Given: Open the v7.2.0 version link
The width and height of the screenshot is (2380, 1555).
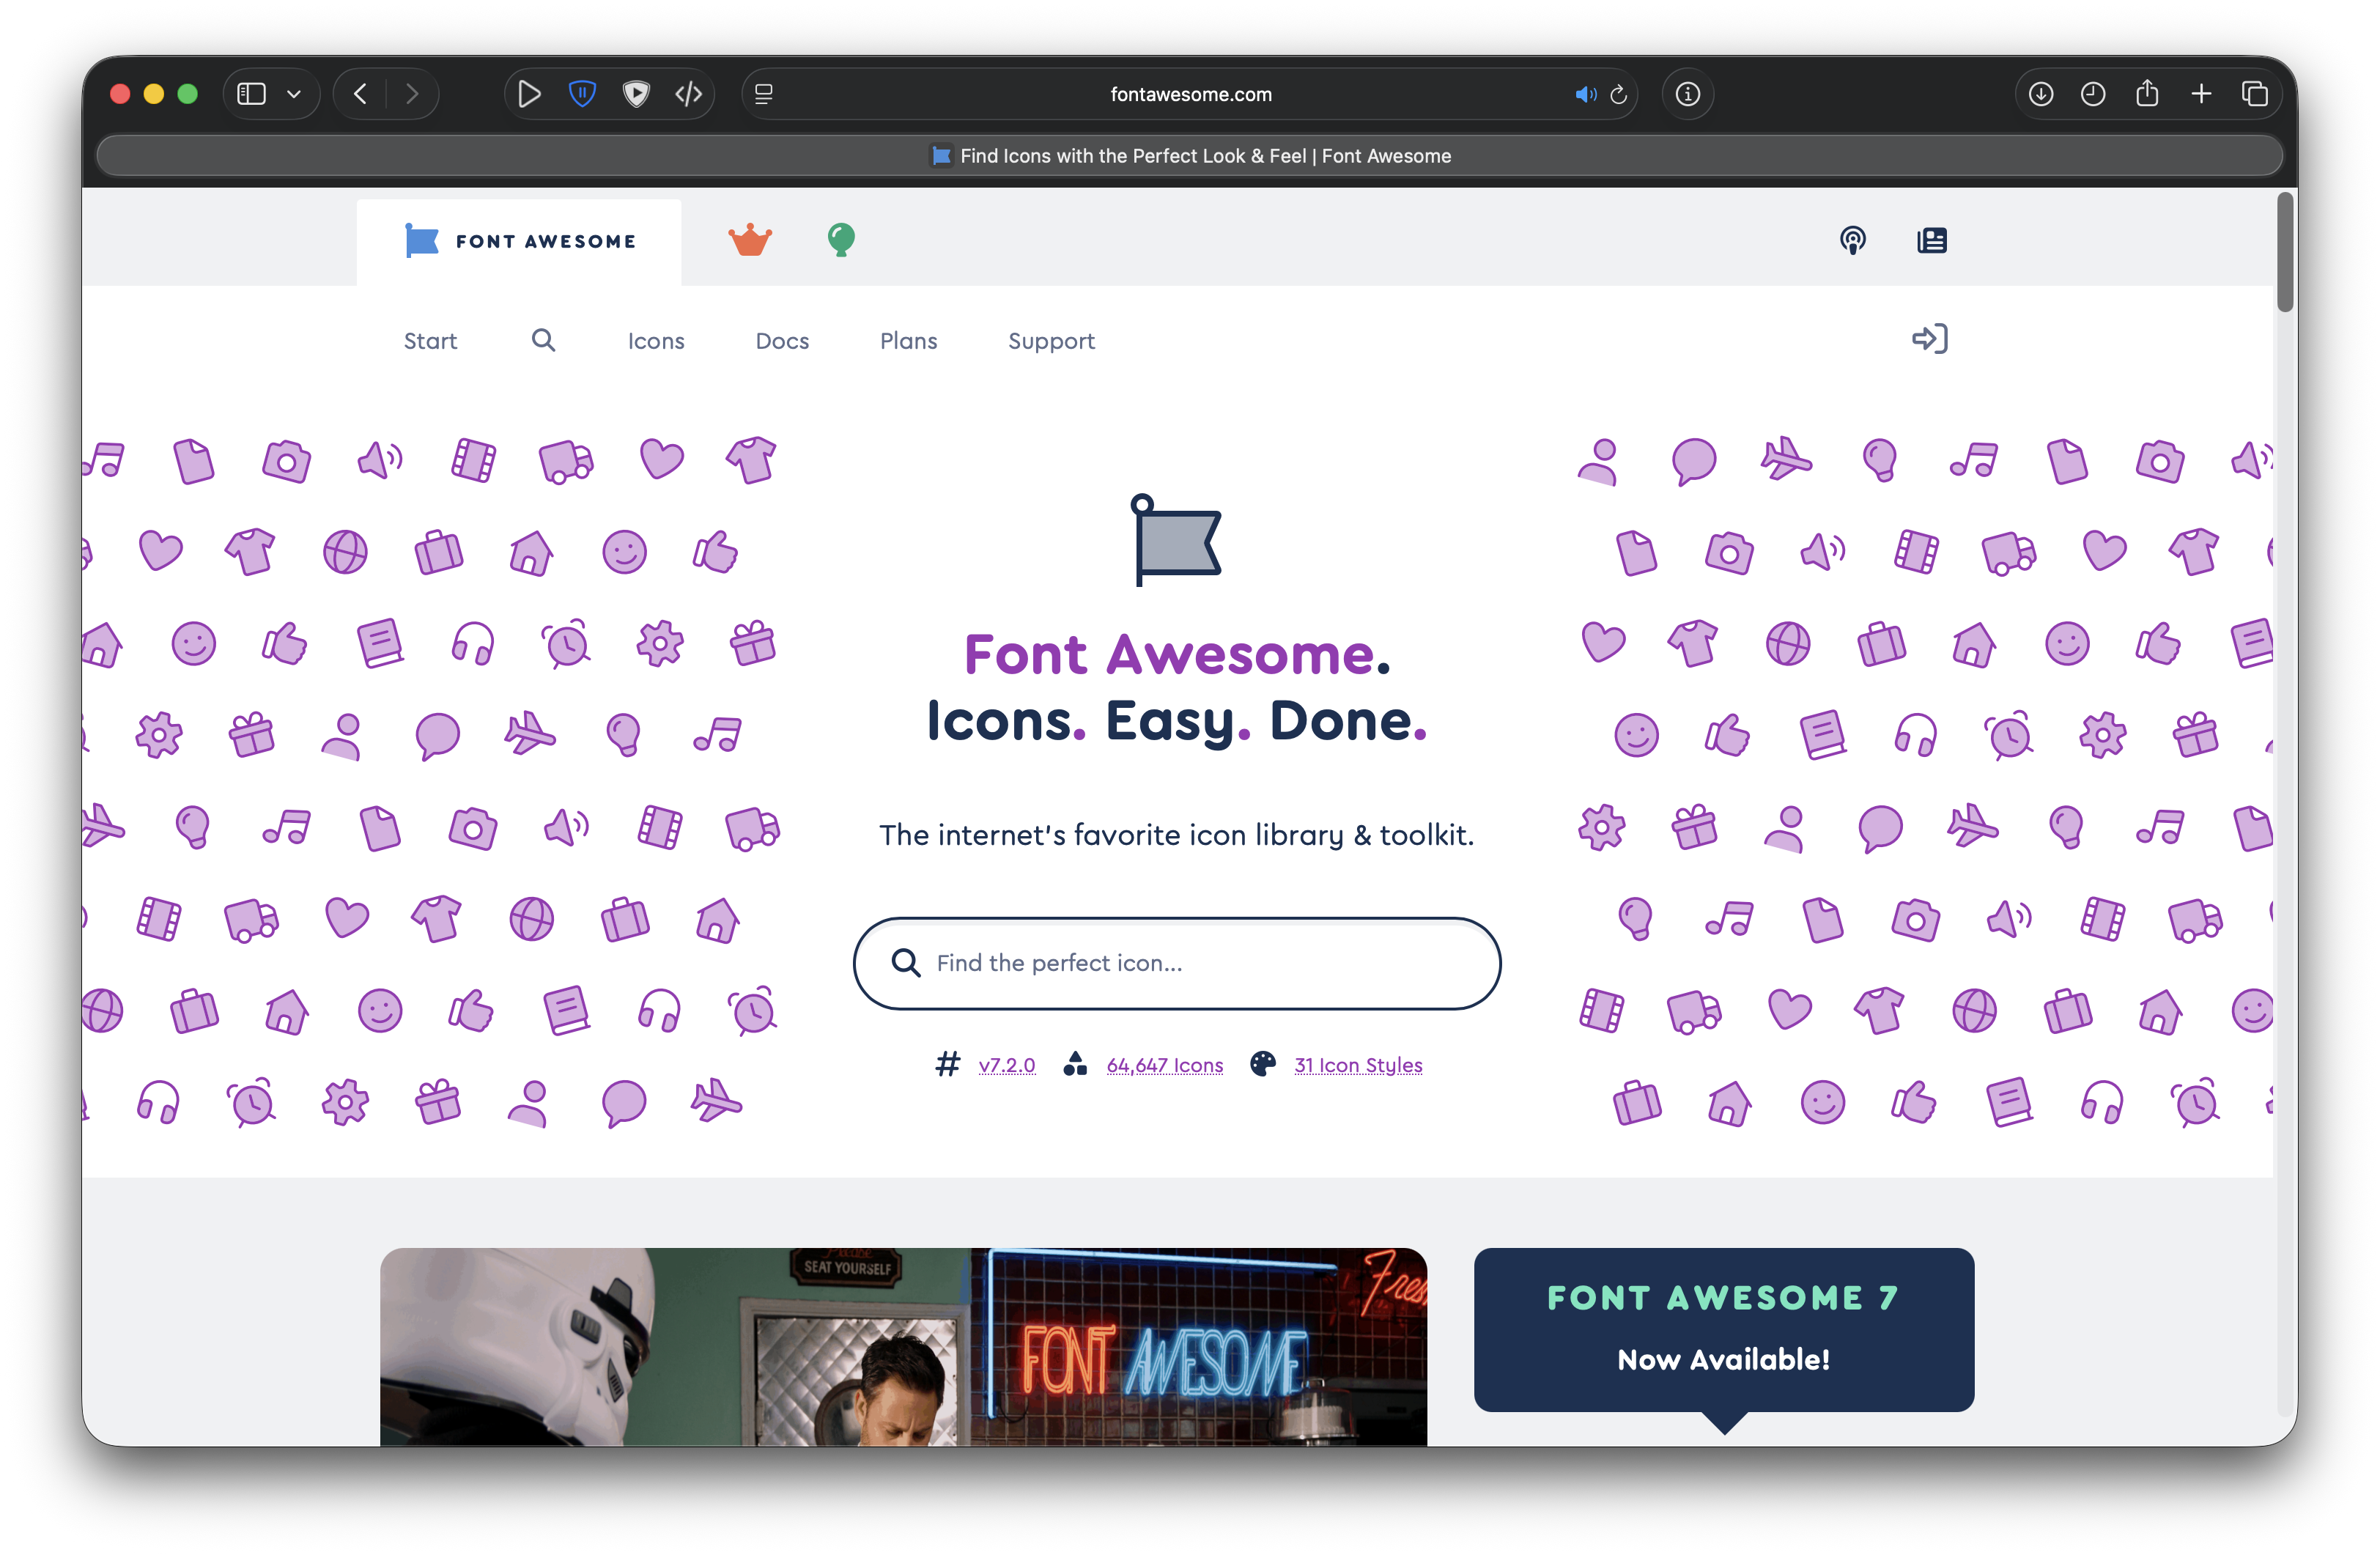Looking at the screenshot, I should (1007, 1065).
